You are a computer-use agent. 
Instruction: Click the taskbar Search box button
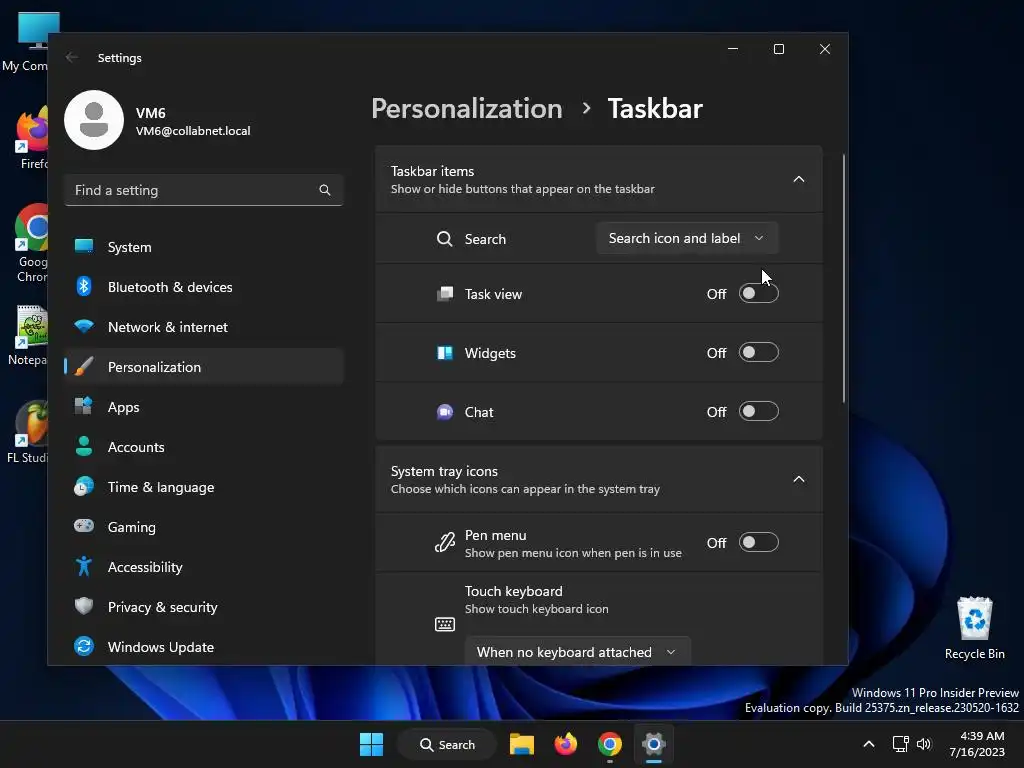pos(447,744)
